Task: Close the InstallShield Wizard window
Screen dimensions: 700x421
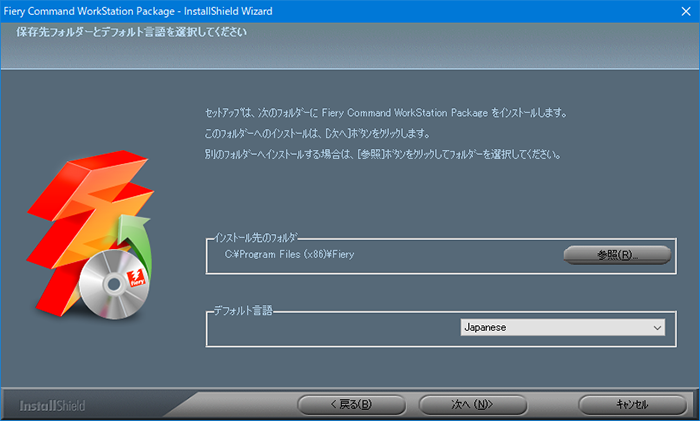Action: (686, 11)
